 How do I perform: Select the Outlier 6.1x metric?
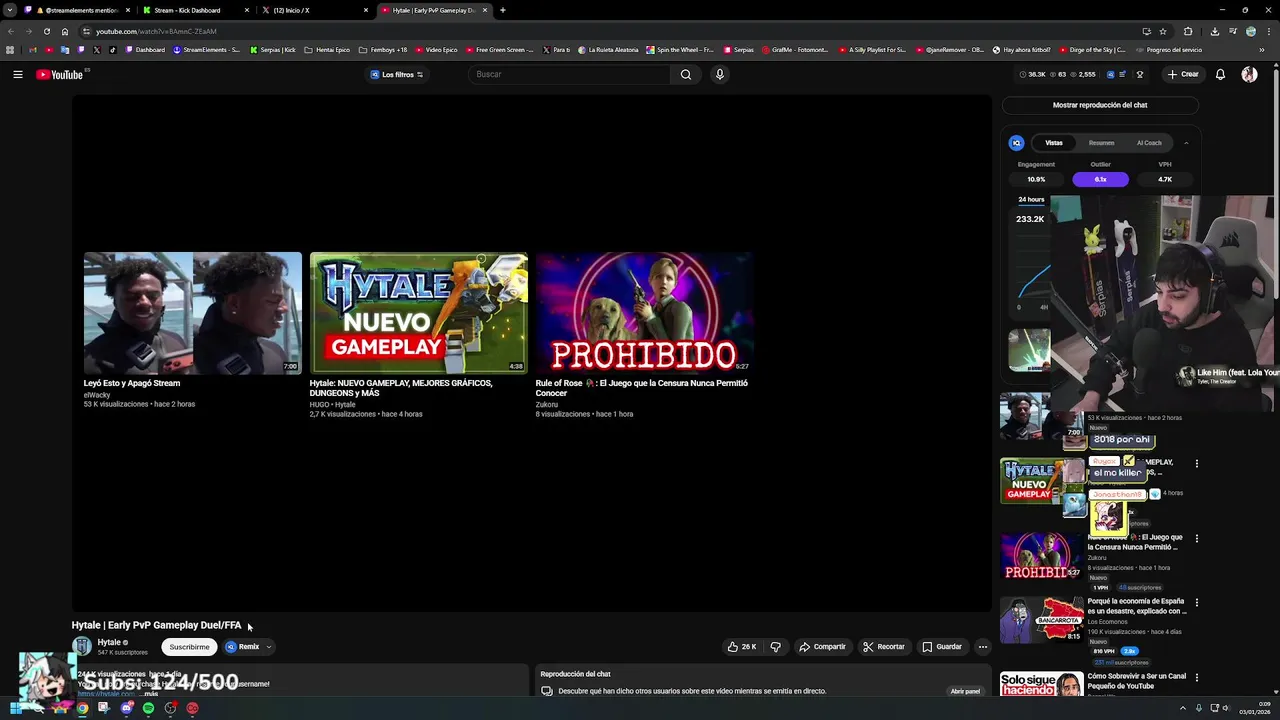click(x=1100, y=179)
